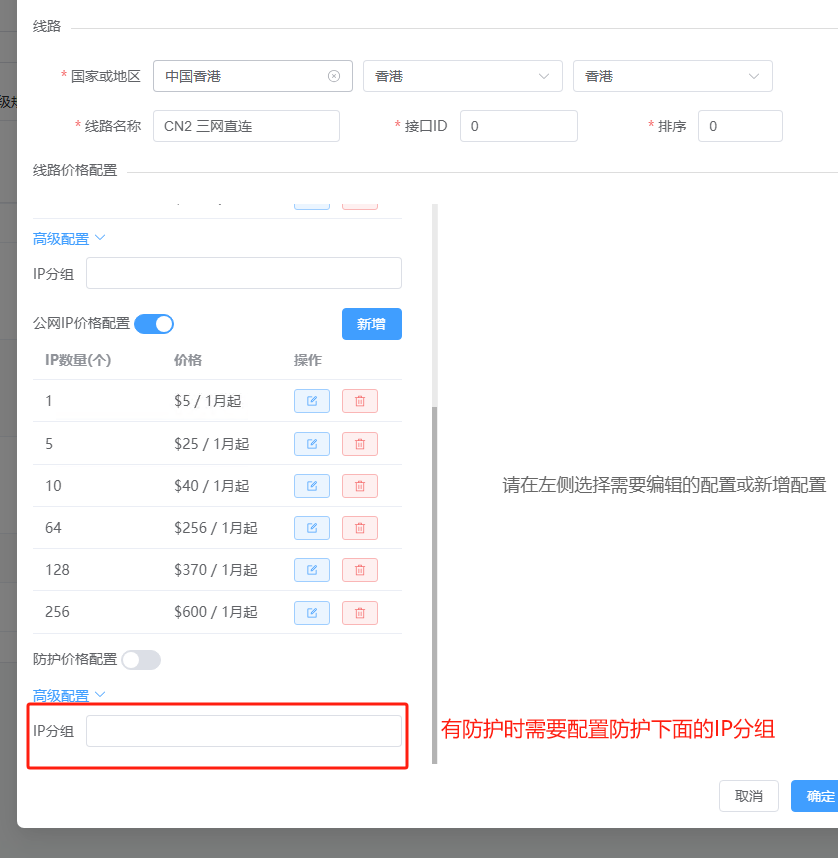Select the $5 / 1月起 price cell
The height and width of the screenshot is (858, 838).
point(207,401)
